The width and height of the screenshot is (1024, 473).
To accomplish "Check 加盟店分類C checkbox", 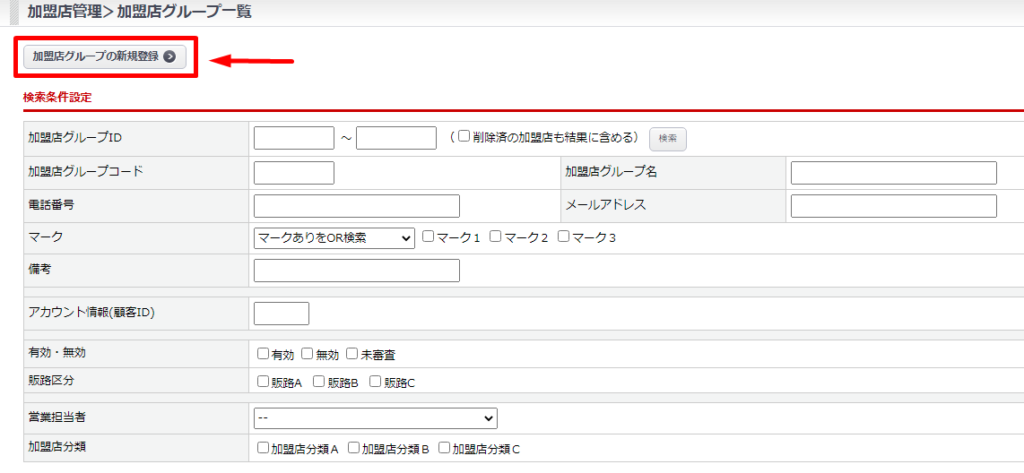I will [444, 448].
